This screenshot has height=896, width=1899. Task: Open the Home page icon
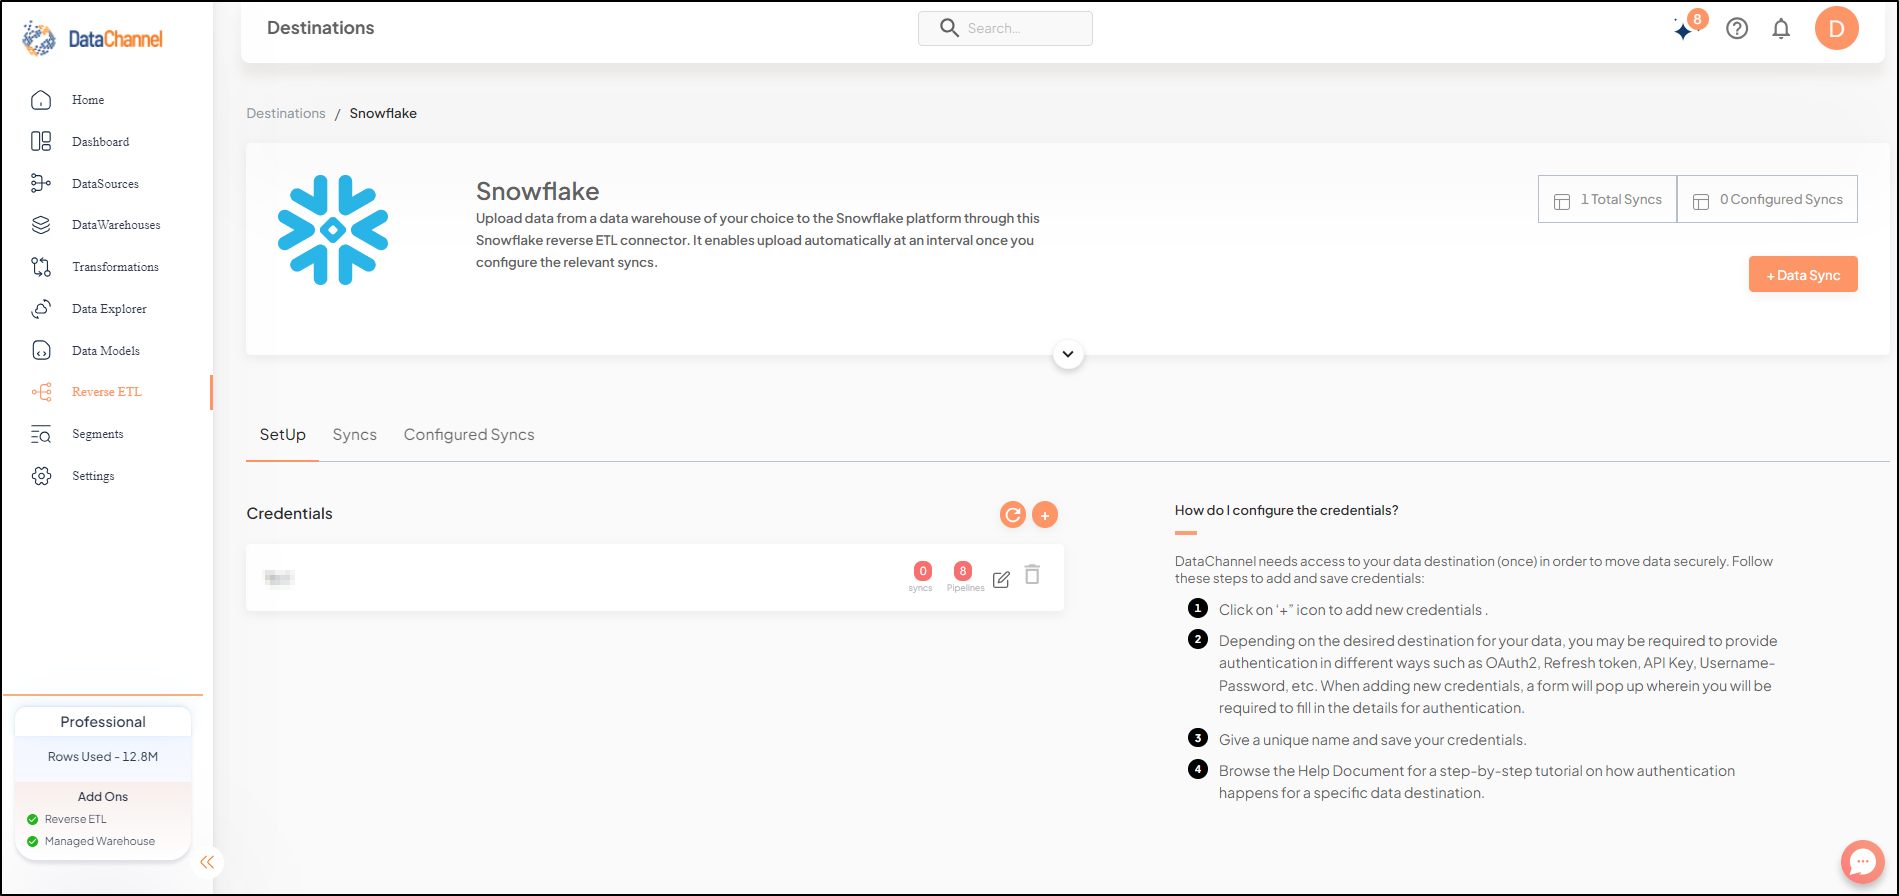[x=41, y=100]
